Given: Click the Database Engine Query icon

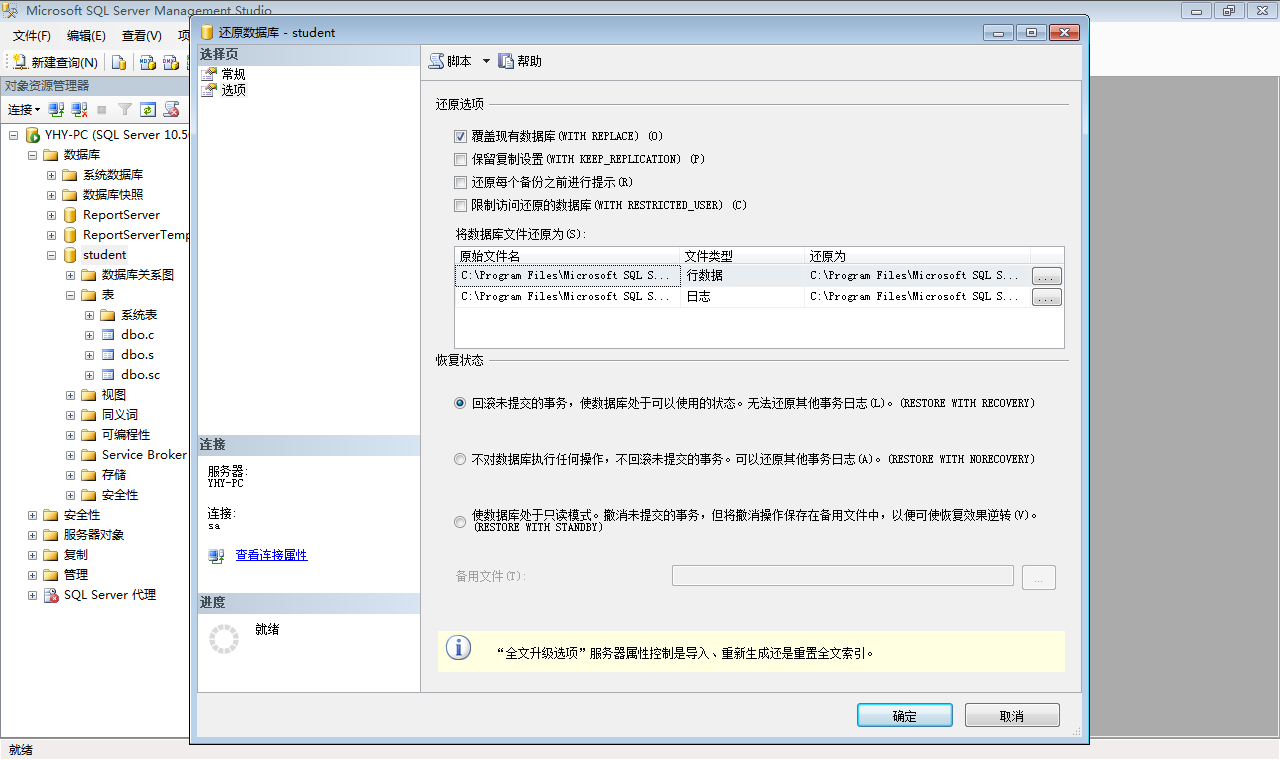Looking at the screenshot, I should coord(119,62).
